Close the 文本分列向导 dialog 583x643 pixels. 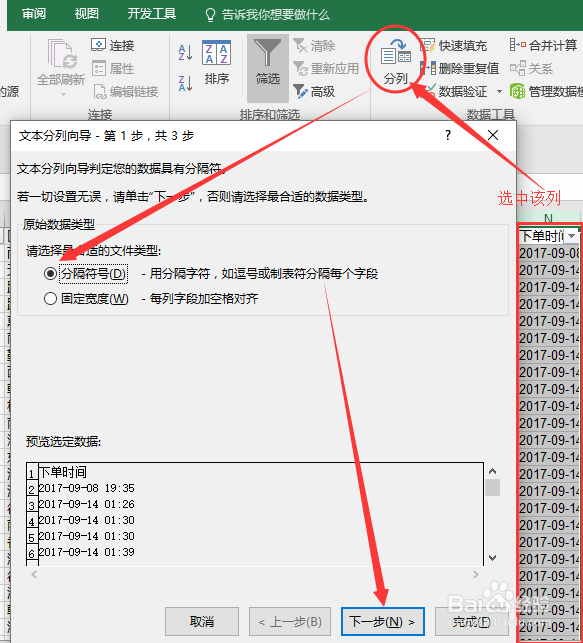pos(493,135)
